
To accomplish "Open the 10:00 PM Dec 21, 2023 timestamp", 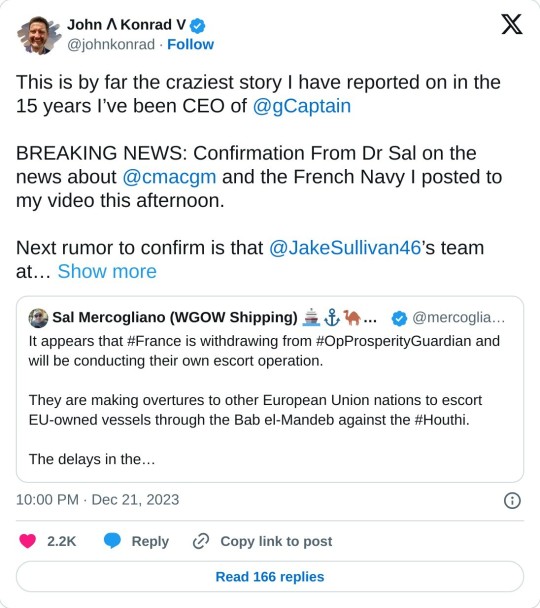I will (x=98, y=500).
